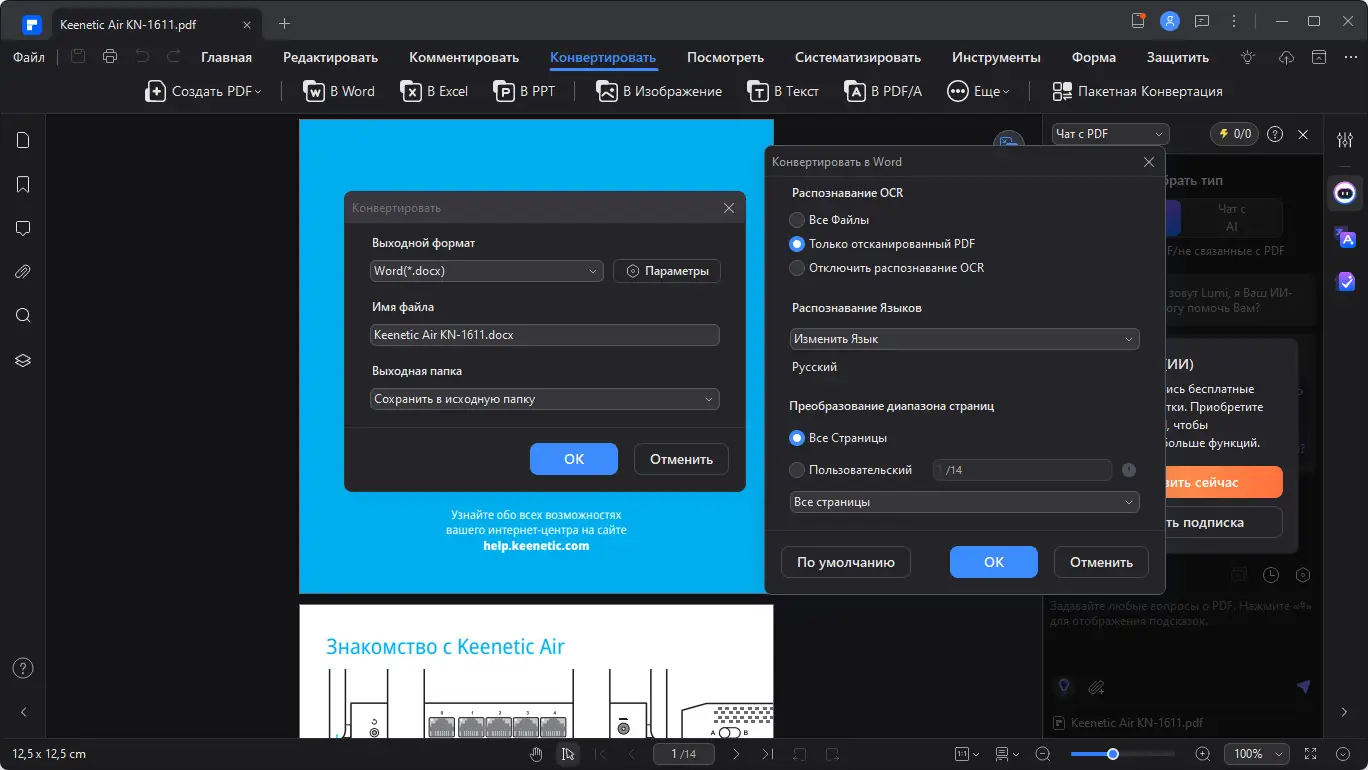Click the info icon next to page range field
The width and height of the screenshot is (1368, 770).
click(x=1129, y=470)
